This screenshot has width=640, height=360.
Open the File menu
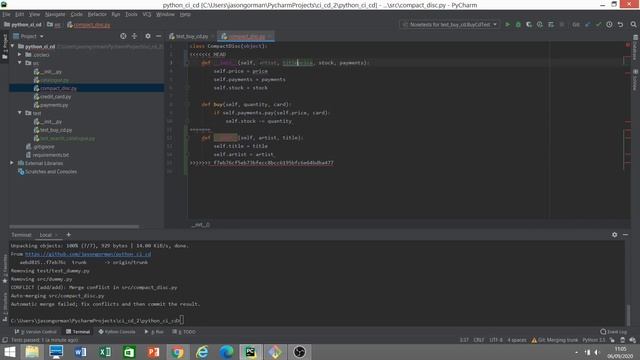(7, 14)
